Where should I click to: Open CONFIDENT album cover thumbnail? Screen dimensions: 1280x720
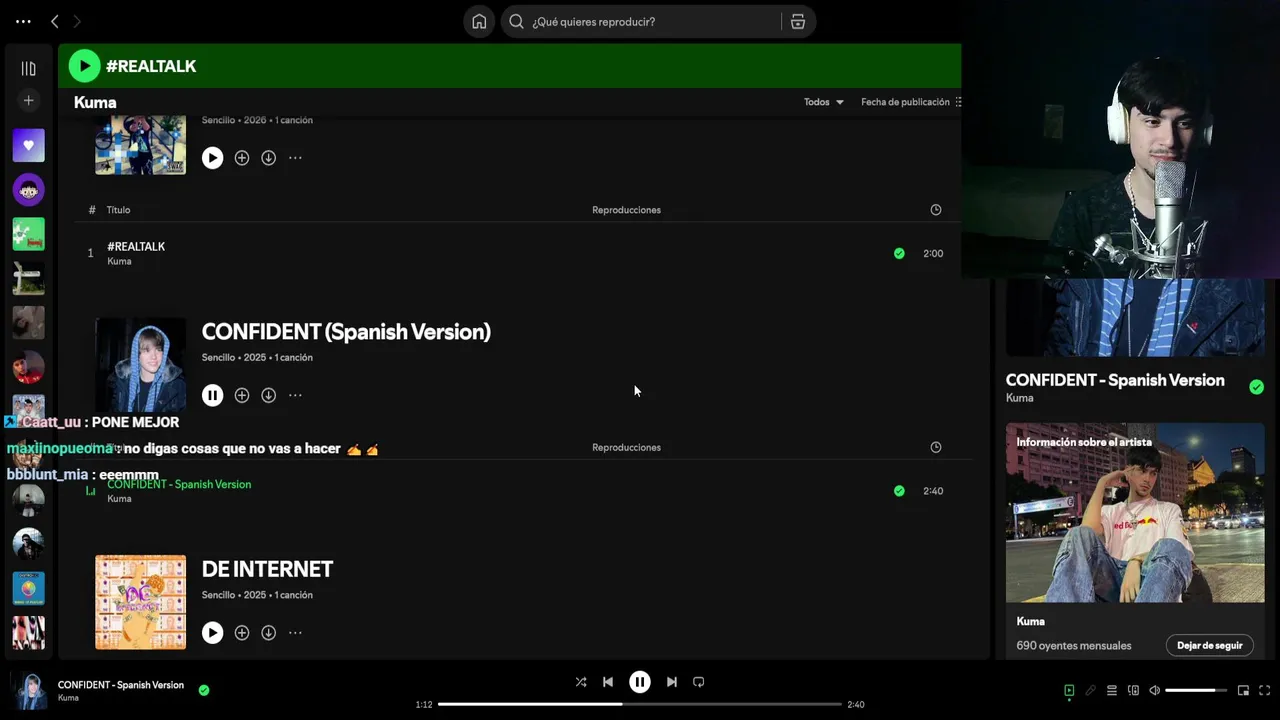[140, 364]
